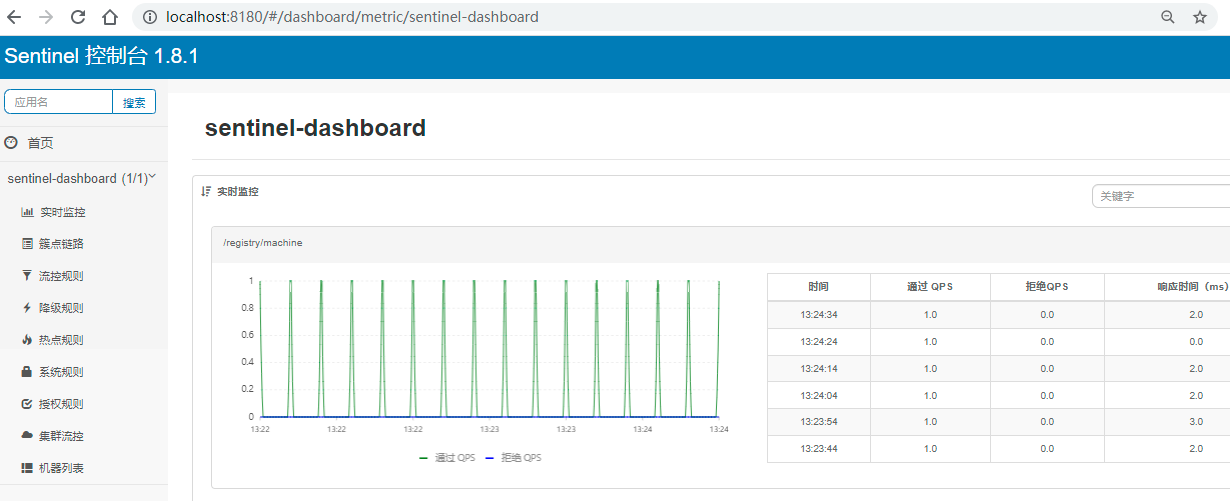Select row time 13:23:44

click(819, 449)
